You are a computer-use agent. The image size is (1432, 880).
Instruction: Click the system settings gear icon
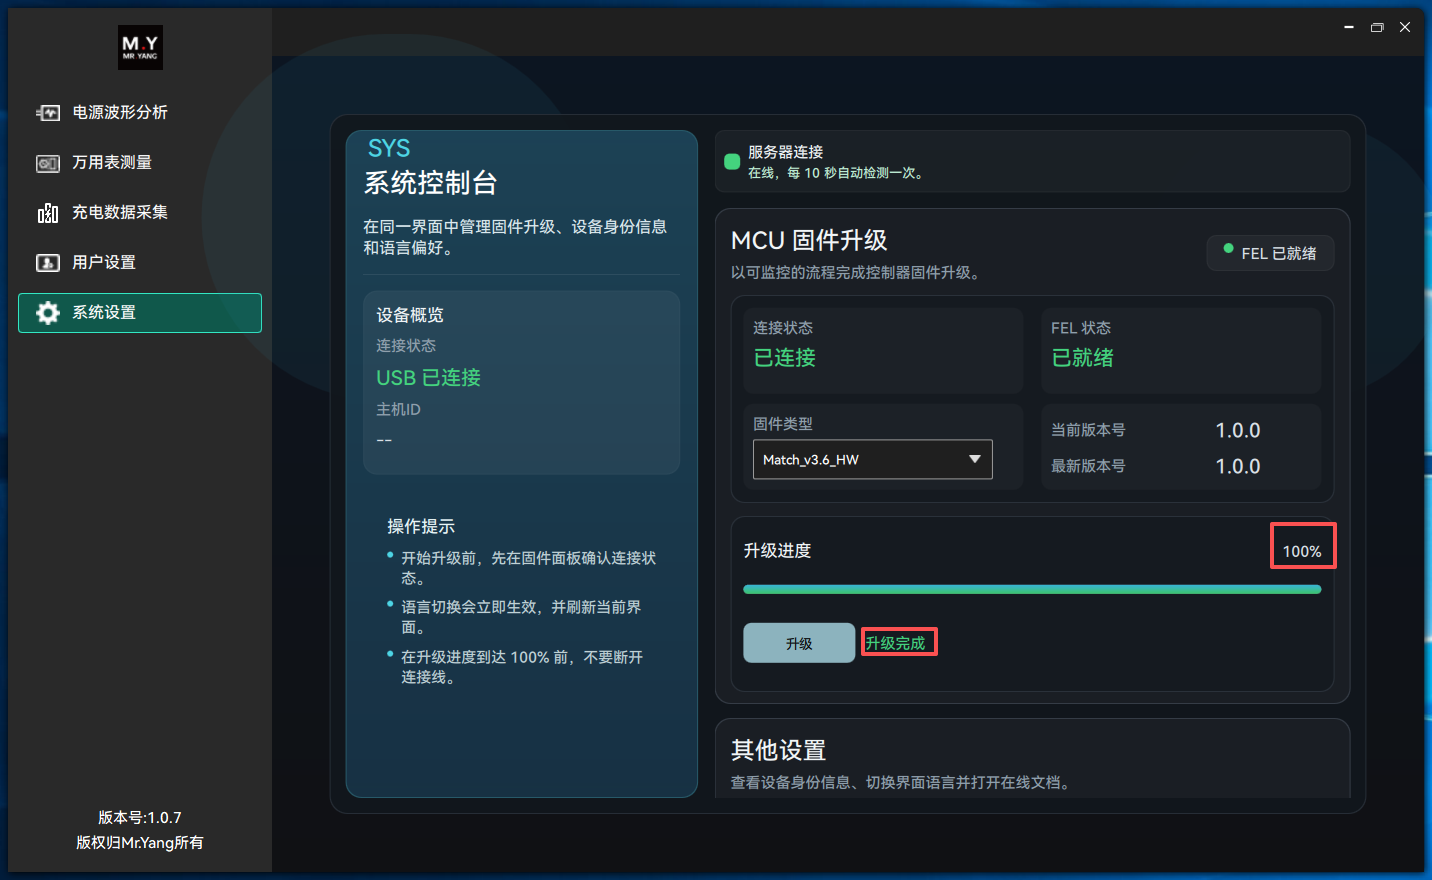[48, 313]
